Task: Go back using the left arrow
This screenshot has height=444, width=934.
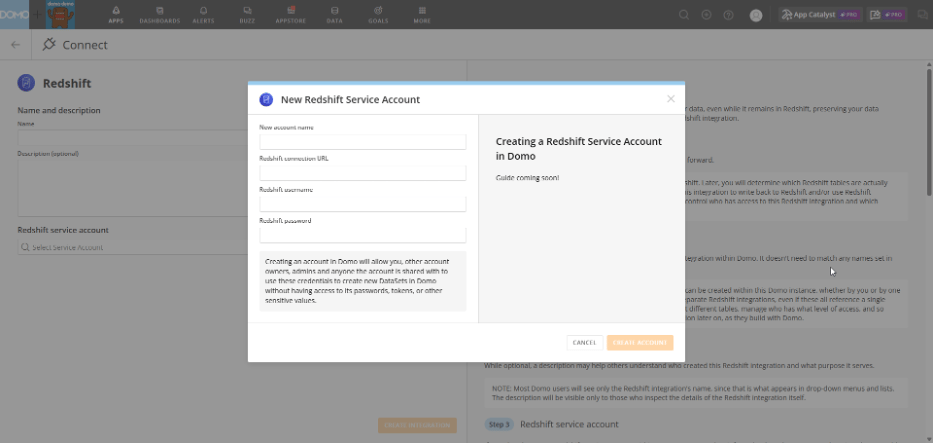Action: point(15,45)
